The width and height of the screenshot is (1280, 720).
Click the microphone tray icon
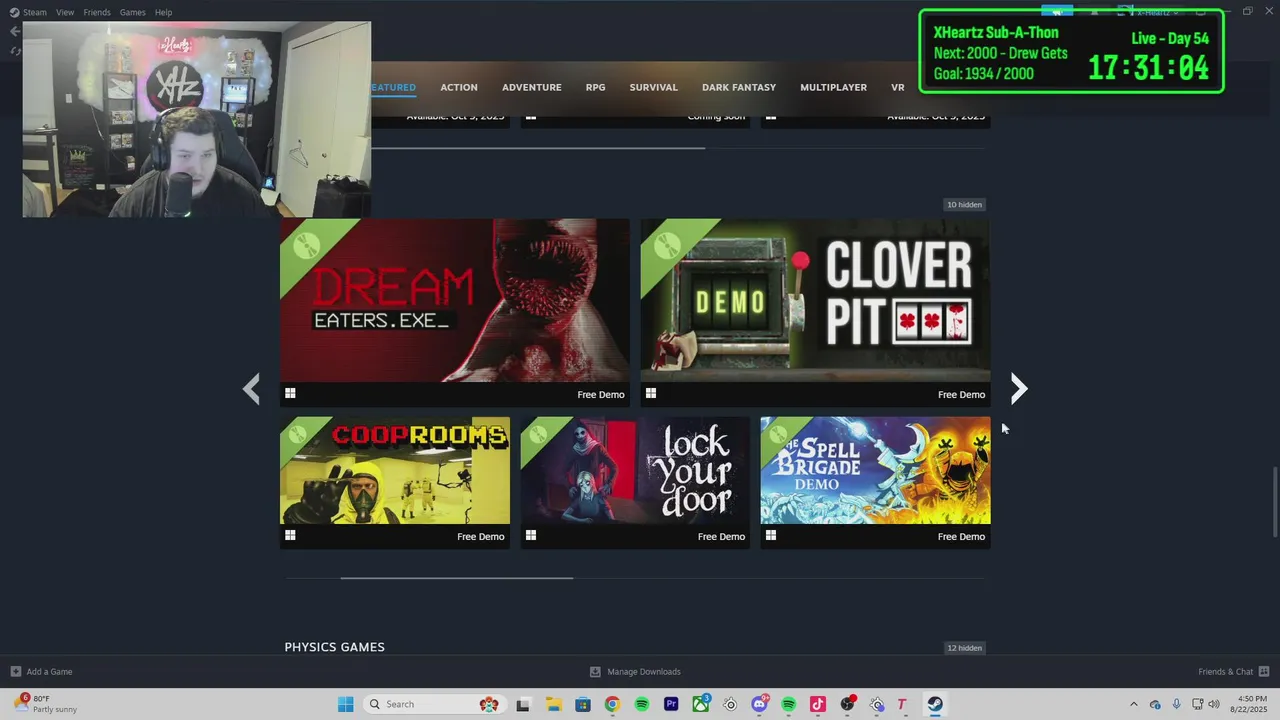point(1177,704)
